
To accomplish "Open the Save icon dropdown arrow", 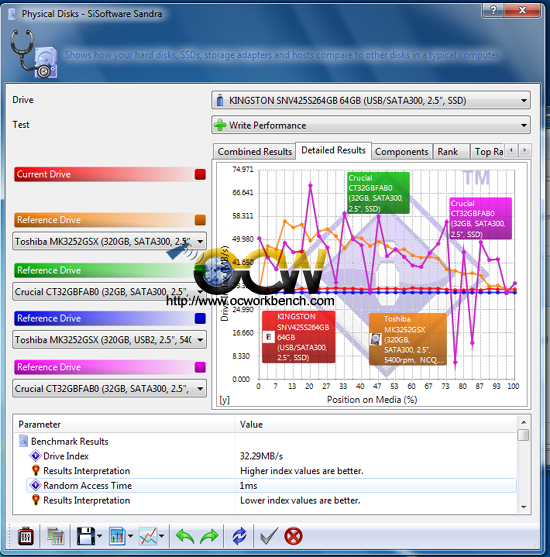I will pyautogui.click(x=99, y=536).
